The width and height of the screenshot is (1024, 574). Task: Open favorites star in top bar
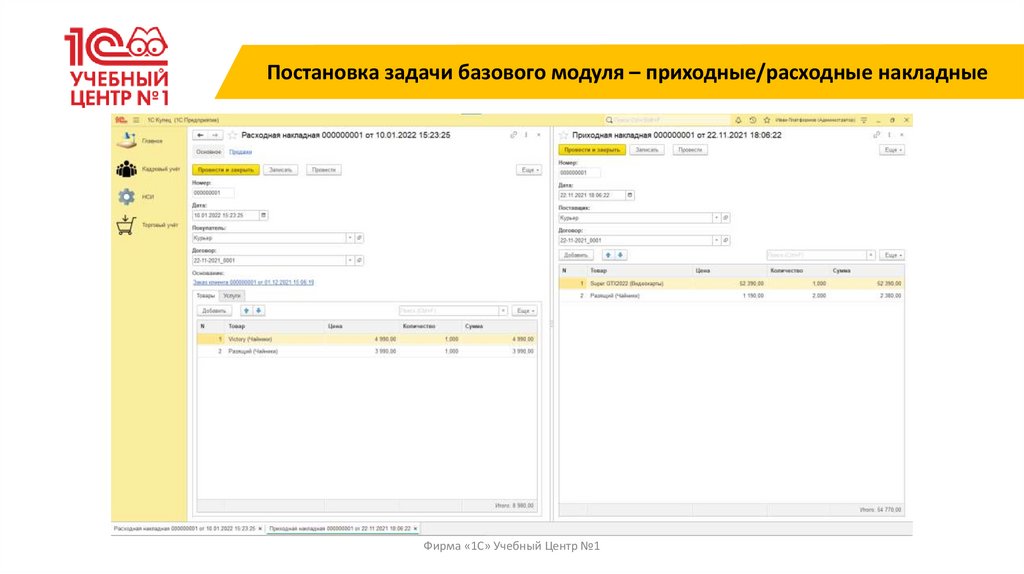tap(767, 120)
